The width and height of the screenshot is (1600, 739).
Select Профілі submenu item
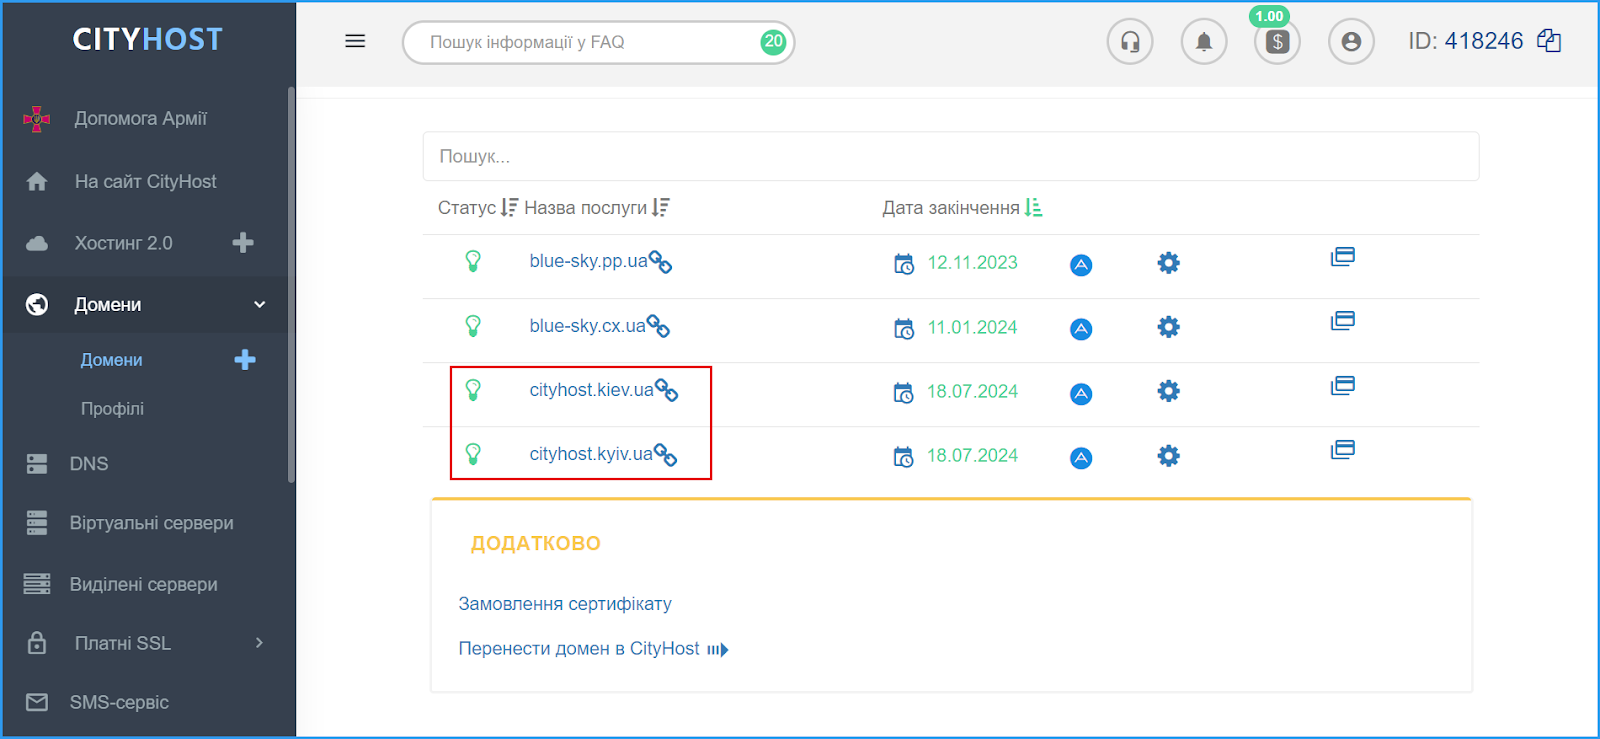pos(113,409)
